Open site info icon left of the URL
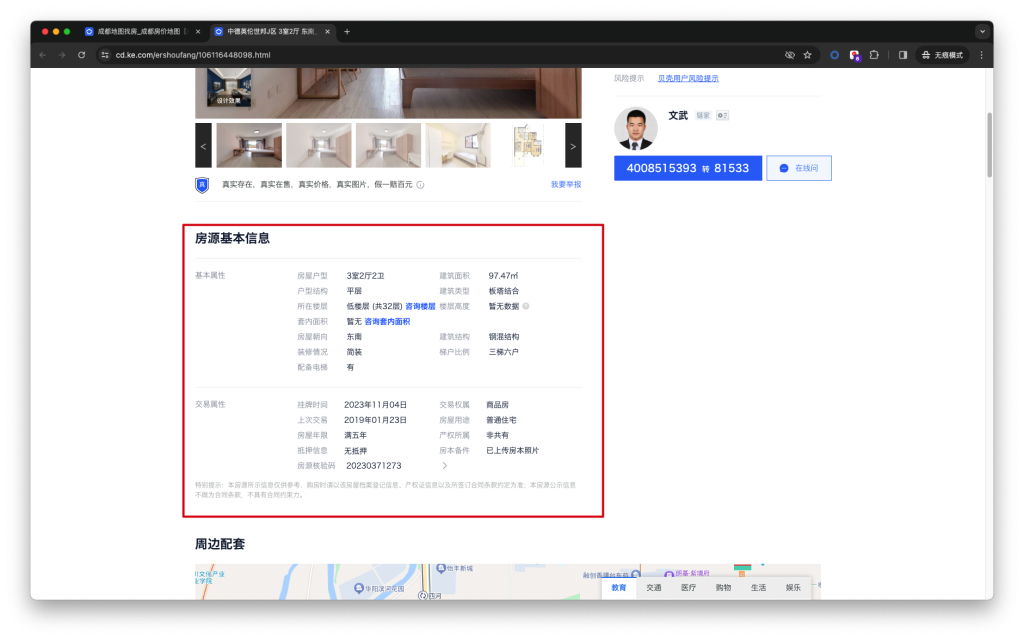This screenshot has width=1024, height=640. (104, 55)
